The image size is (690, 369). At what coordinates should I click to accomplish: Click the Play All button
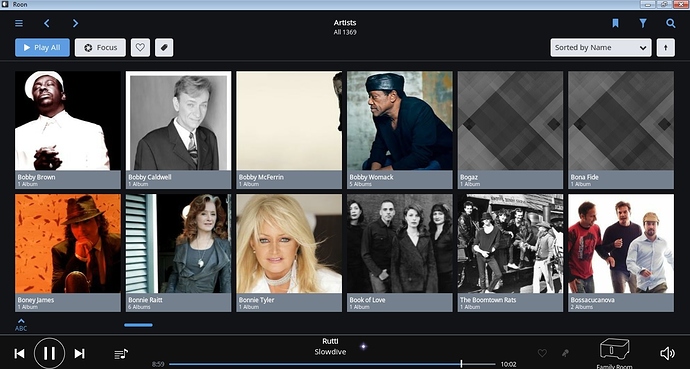42,47
